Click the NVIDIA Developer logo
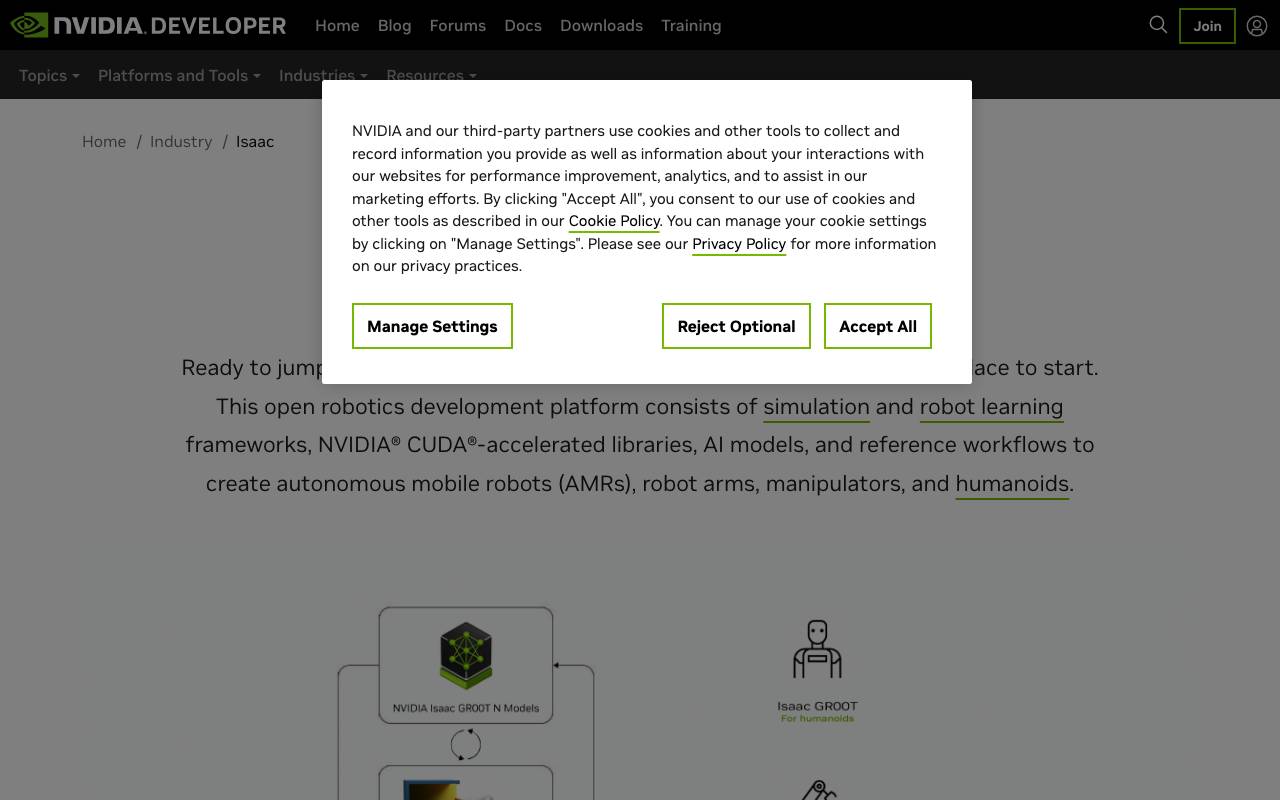This screenshot has height=800, width=1280. tap(148, 25)
